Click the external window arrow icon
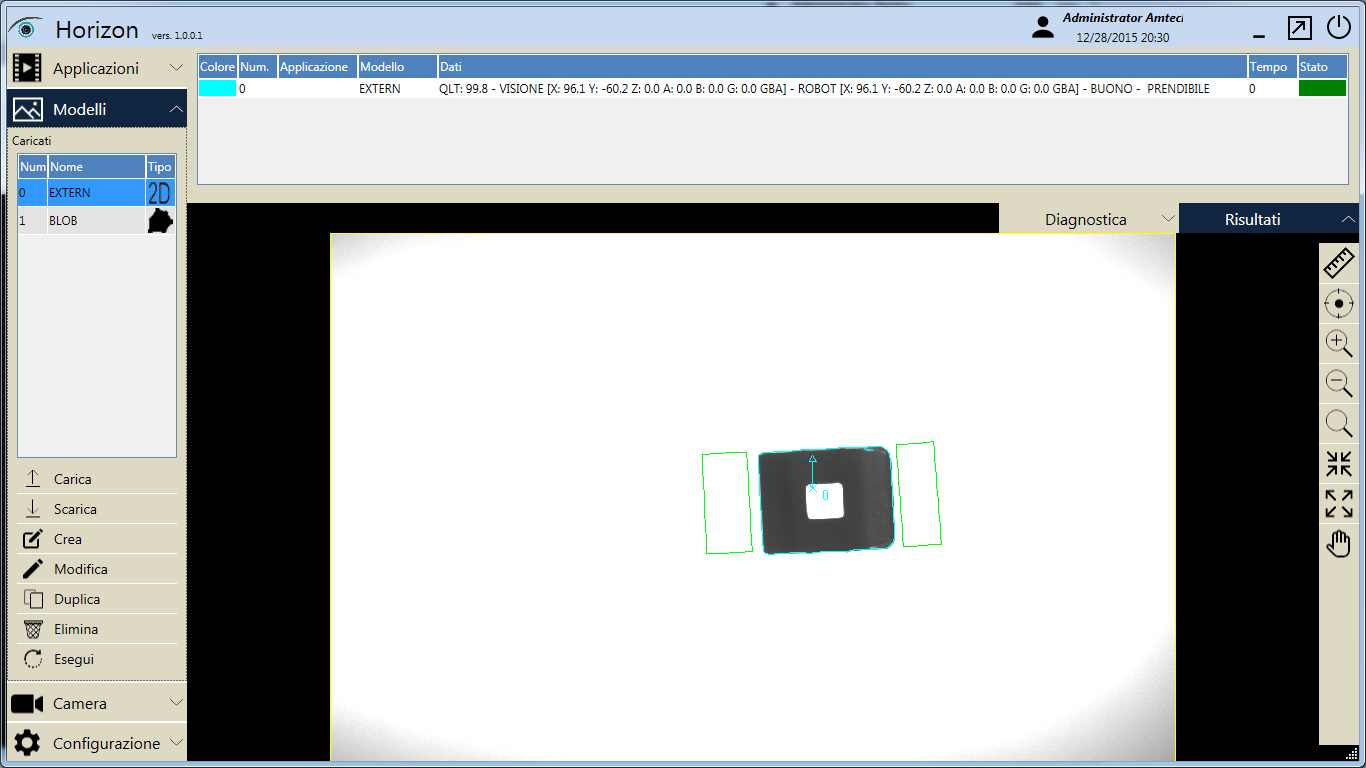The width and height of the screenshot is (1366, 768). (1299, 28)
